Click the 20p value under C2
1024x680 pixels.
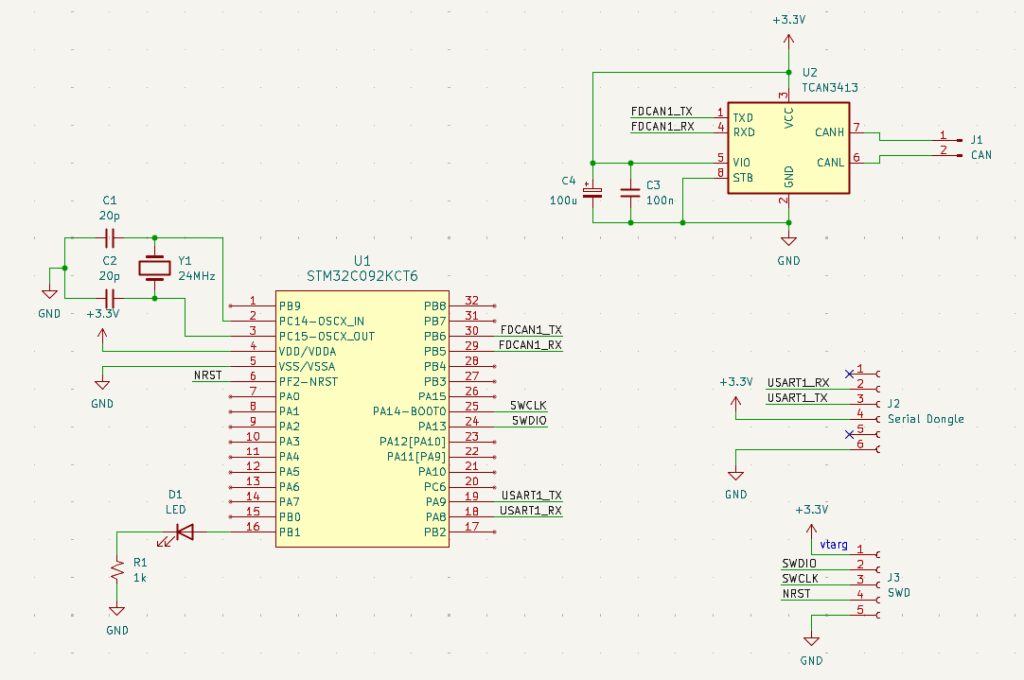pyautogui.click(x=110, y=276)
